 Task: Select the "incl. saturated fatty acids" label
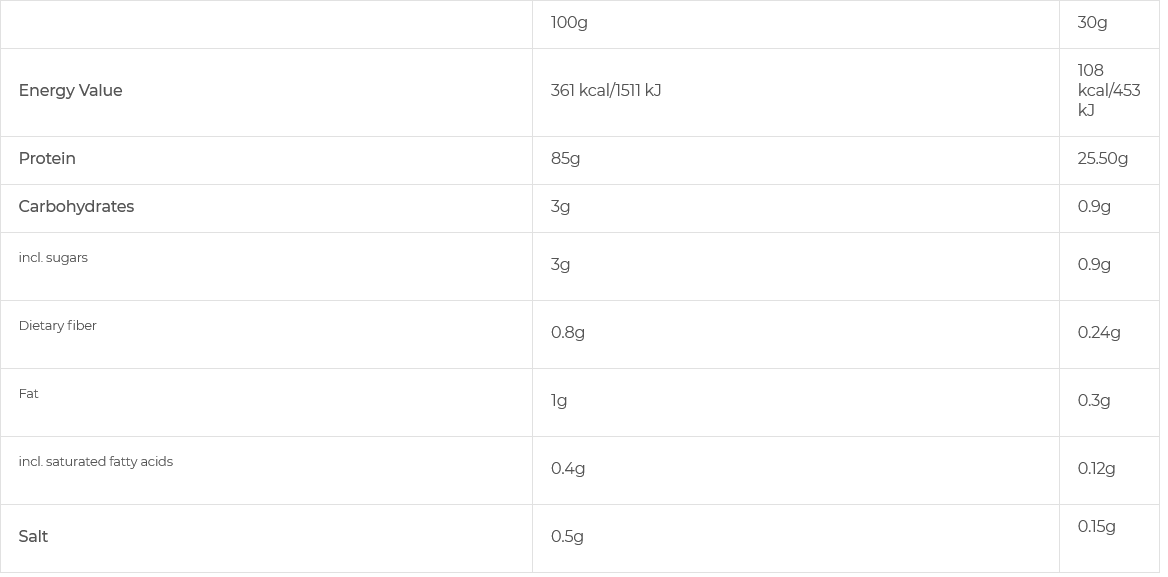point(95,462)
